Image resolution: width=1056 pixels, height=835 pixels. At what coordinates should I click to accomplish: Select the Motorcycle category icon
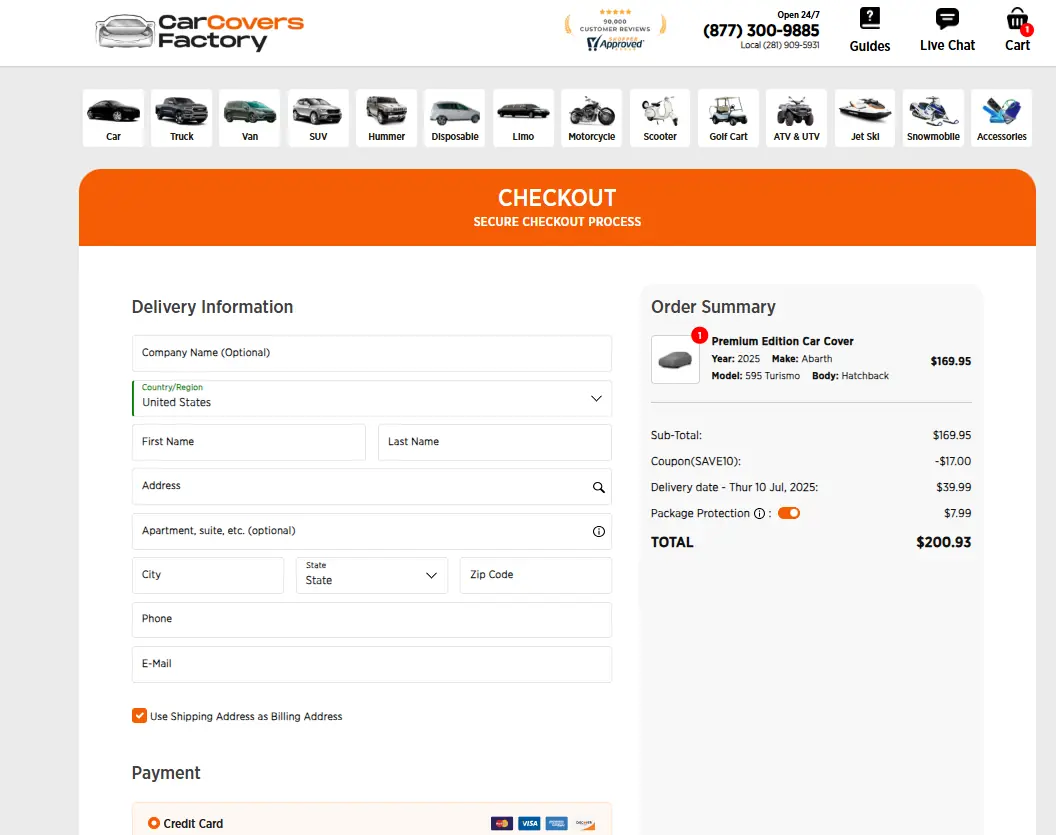pyautogui.click(x=591, y=118)
